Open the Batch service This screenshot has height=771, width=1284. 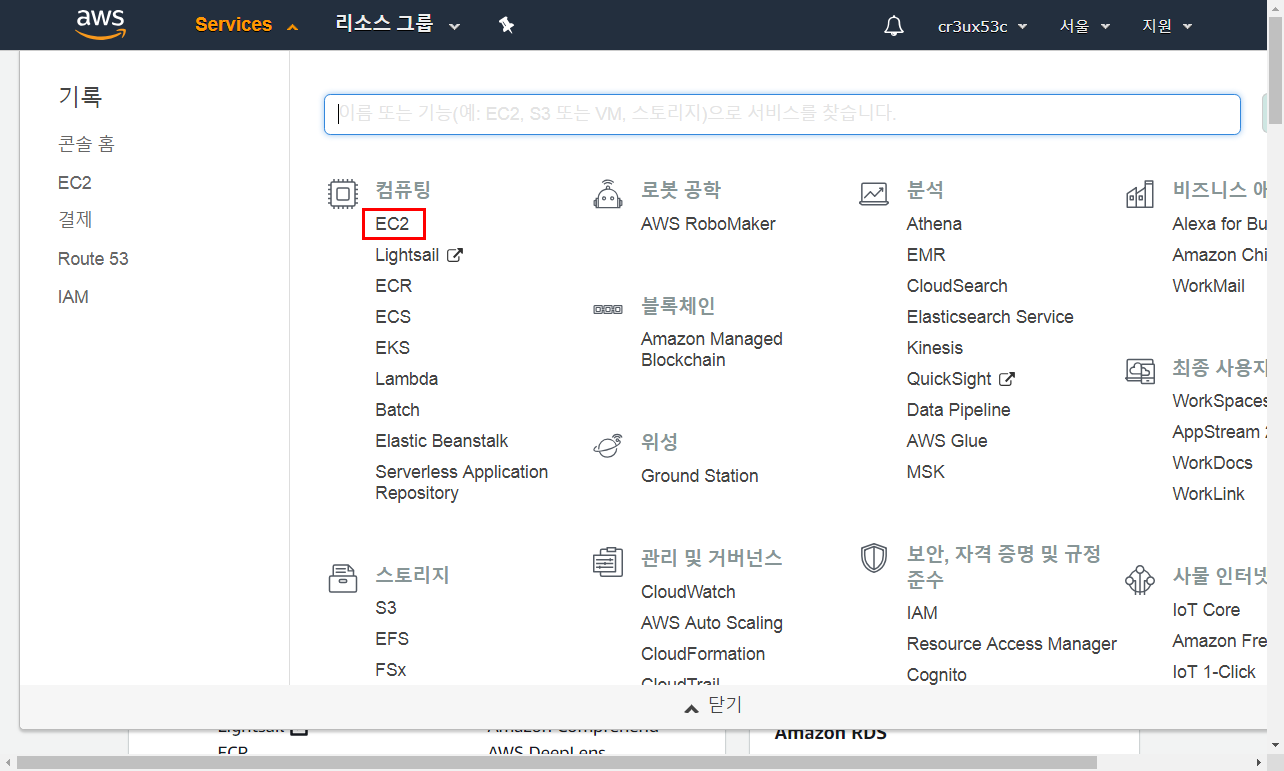[398, 410]
